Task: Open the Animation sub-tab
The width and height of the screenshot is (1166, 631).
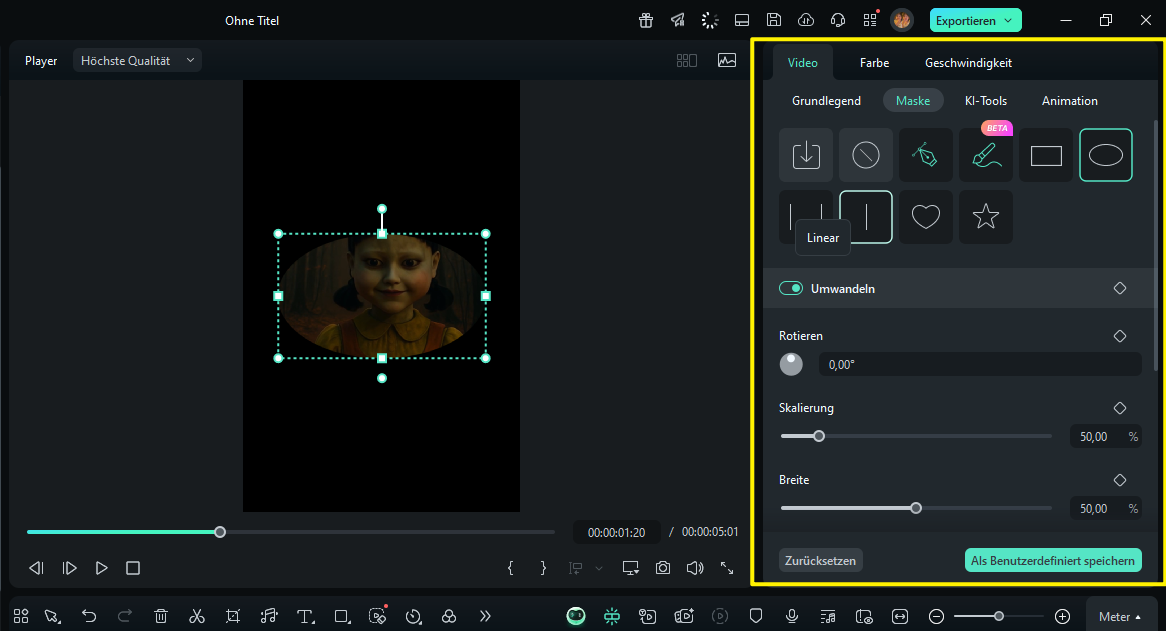Action: click(1069, 101)
